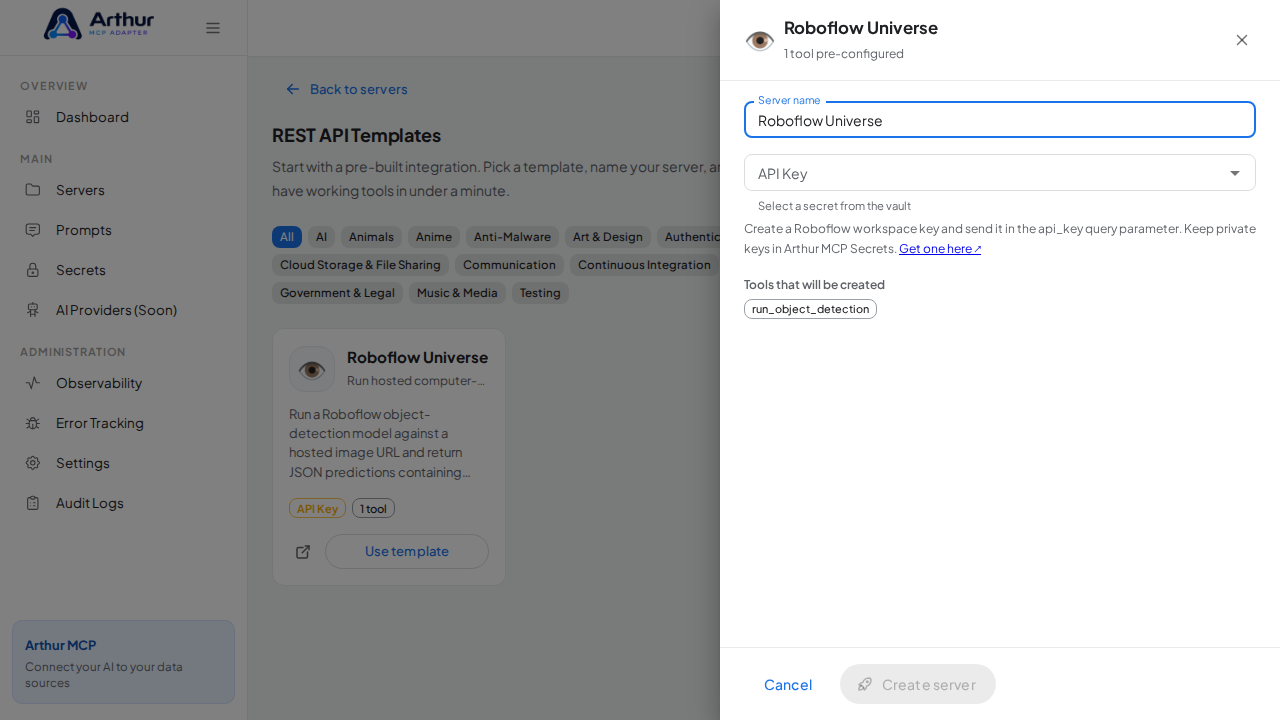Filter templates by Animals
Screen dimensions: 1280x720
tap(371, 237)
